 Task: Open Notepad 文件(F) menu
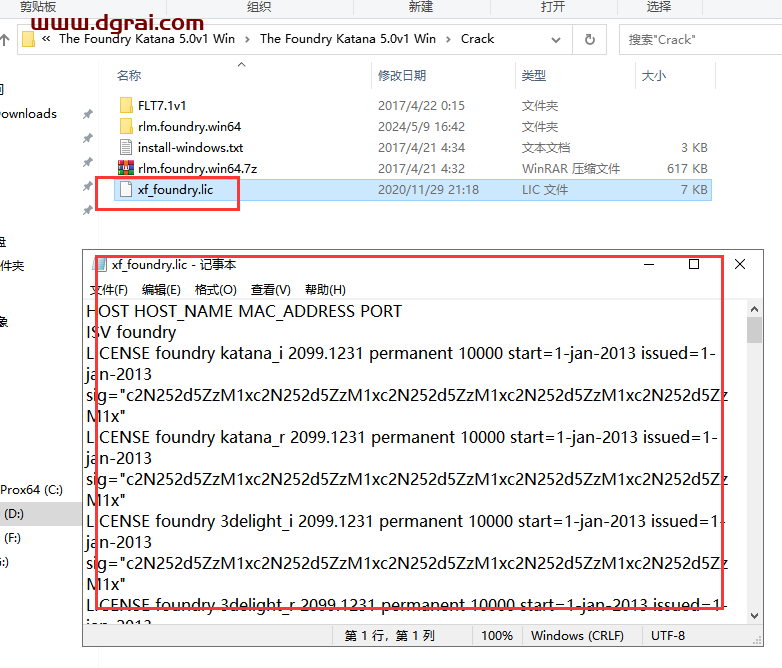[109, 290]
